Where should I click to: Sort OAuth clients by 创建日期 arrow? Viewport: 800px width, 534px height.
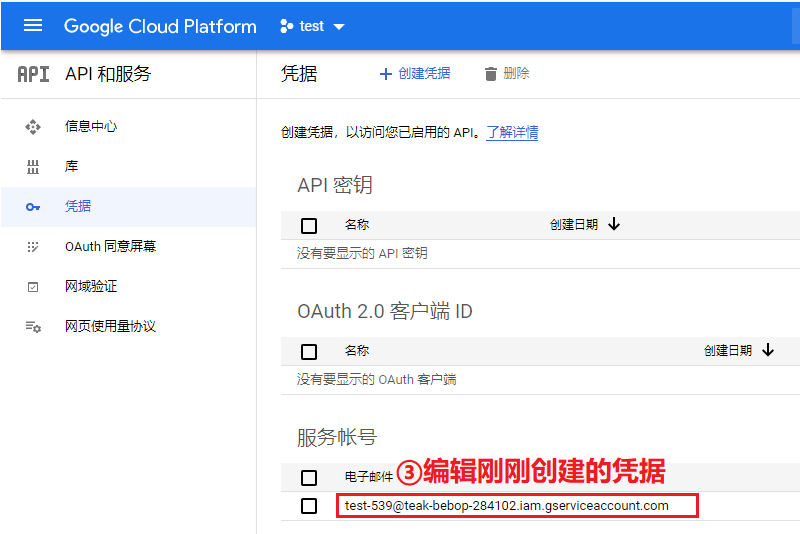[x=768, y=350]
